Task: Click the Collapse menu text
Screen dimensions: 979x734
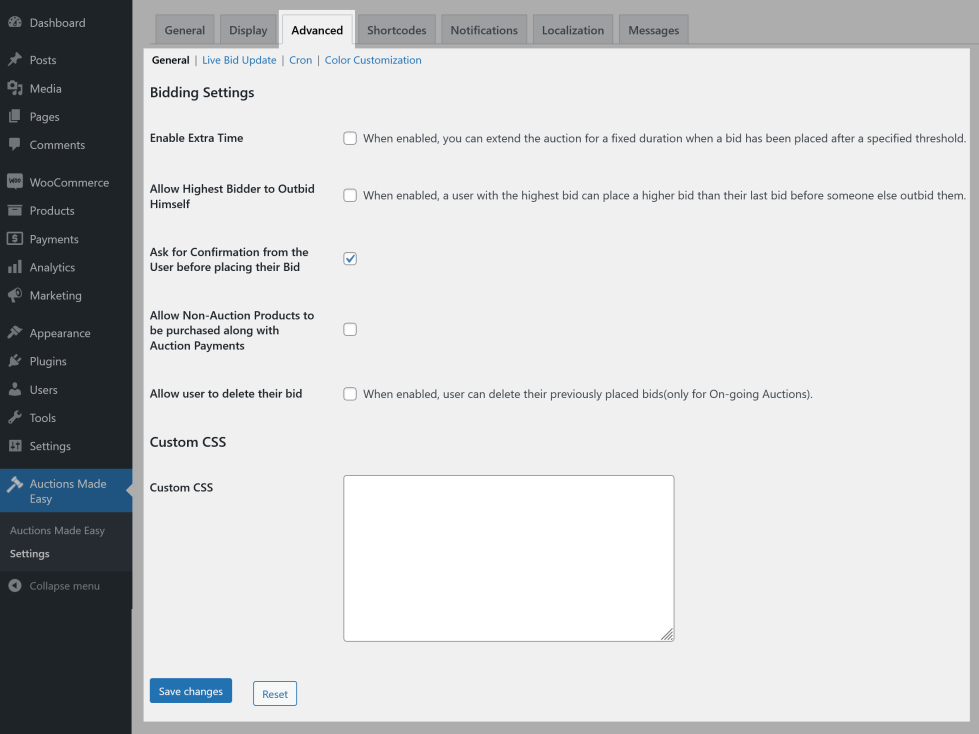Action: [x=64, y=585]
